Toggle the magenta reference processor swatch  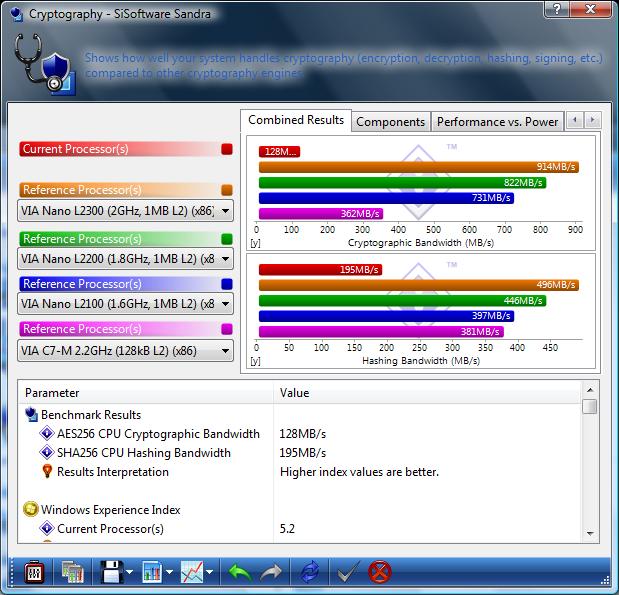[227, 329]
